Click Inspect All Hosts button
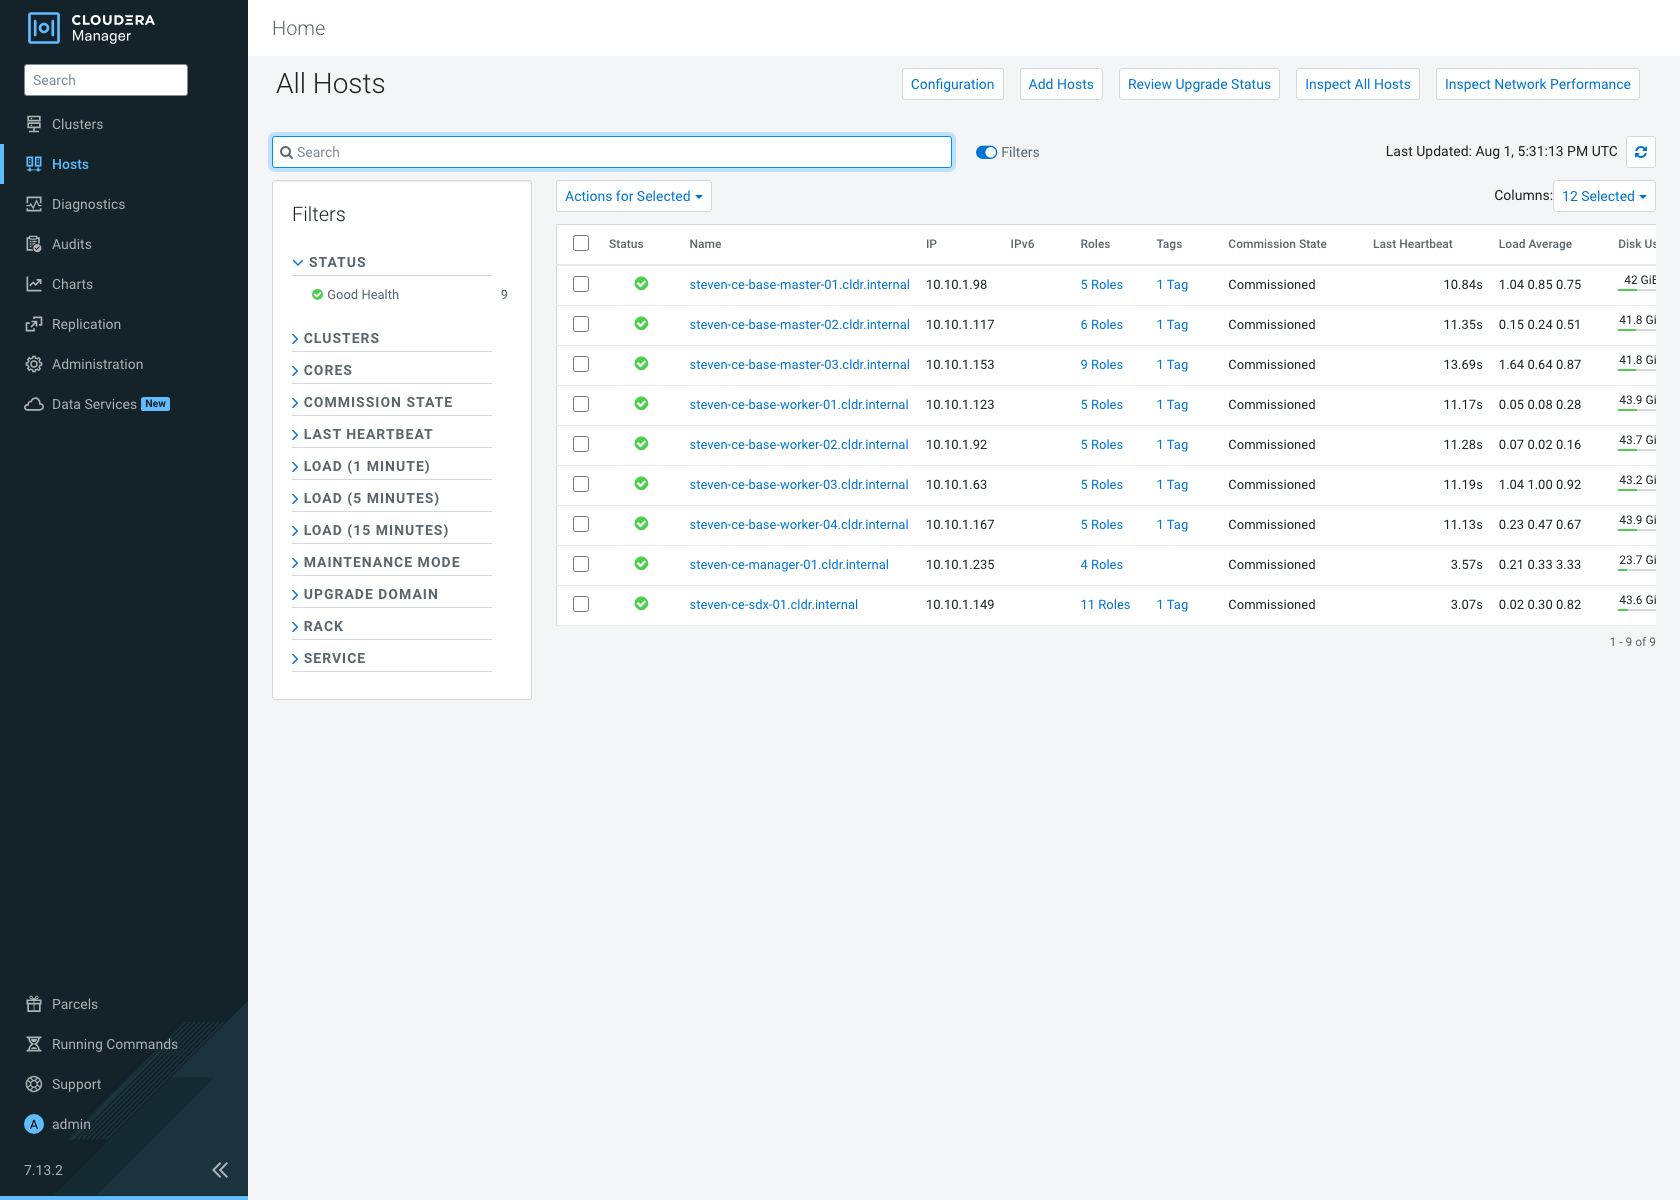The width and height of the screenshot is (1680, 1200). (x=1357, y=84)
